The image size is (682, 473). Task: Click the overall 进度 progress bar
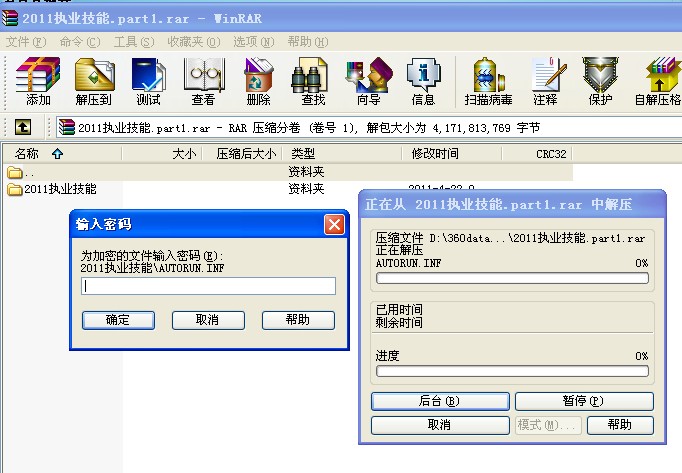point(512,371)
